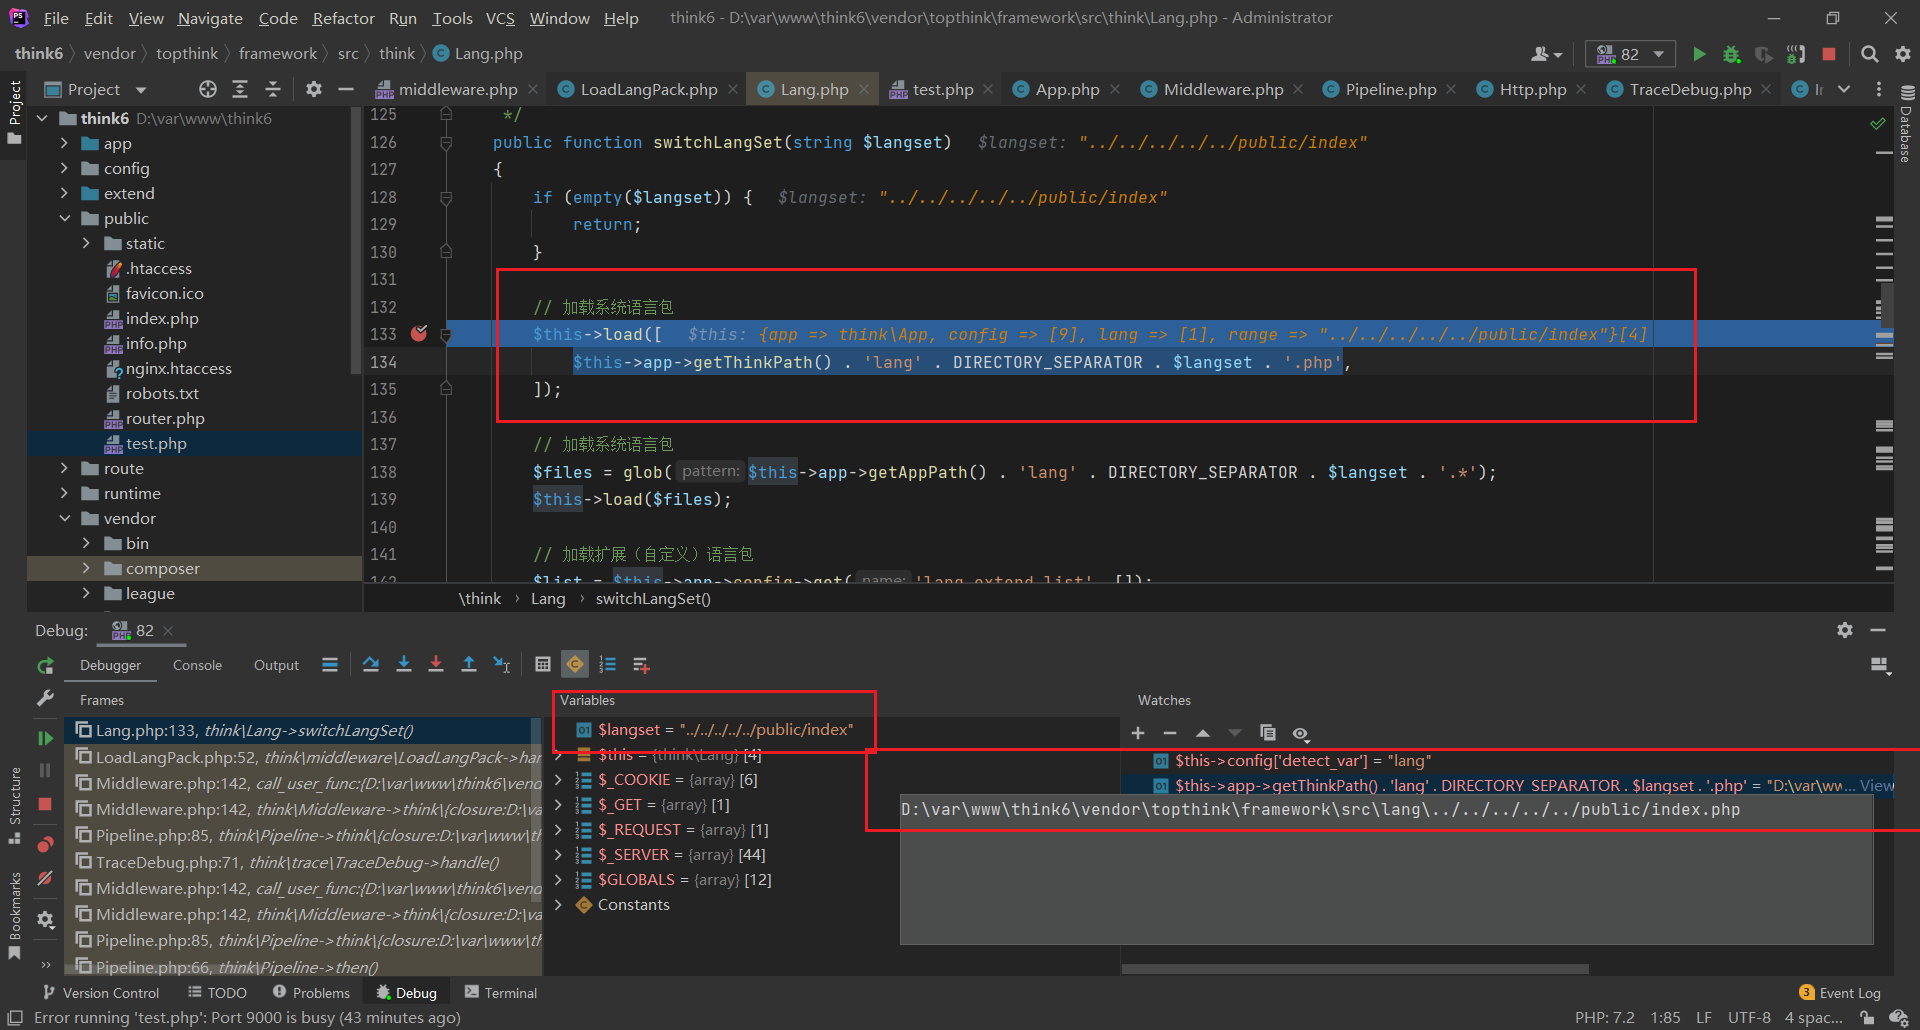Click the editor vertical scrollbar thumb
1920x1030 pixels.
1887,305
